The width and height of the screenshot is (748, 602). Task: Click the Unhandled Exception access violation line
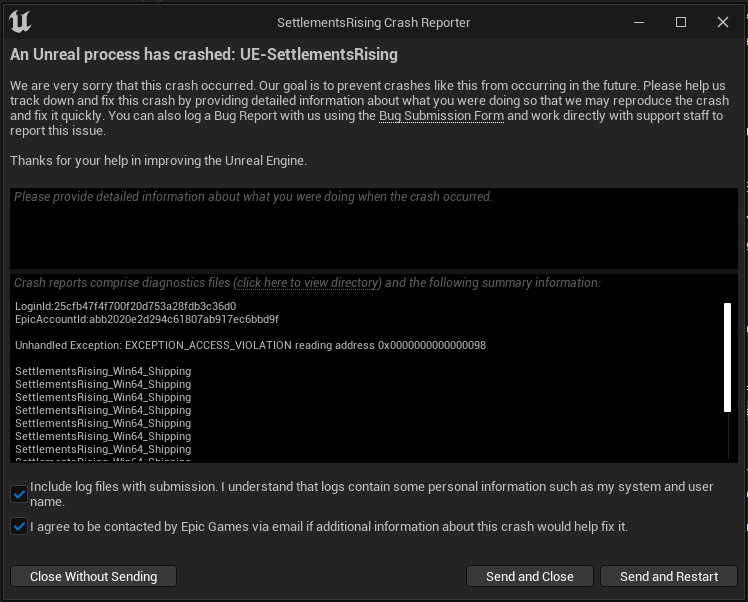click(250, 345)
